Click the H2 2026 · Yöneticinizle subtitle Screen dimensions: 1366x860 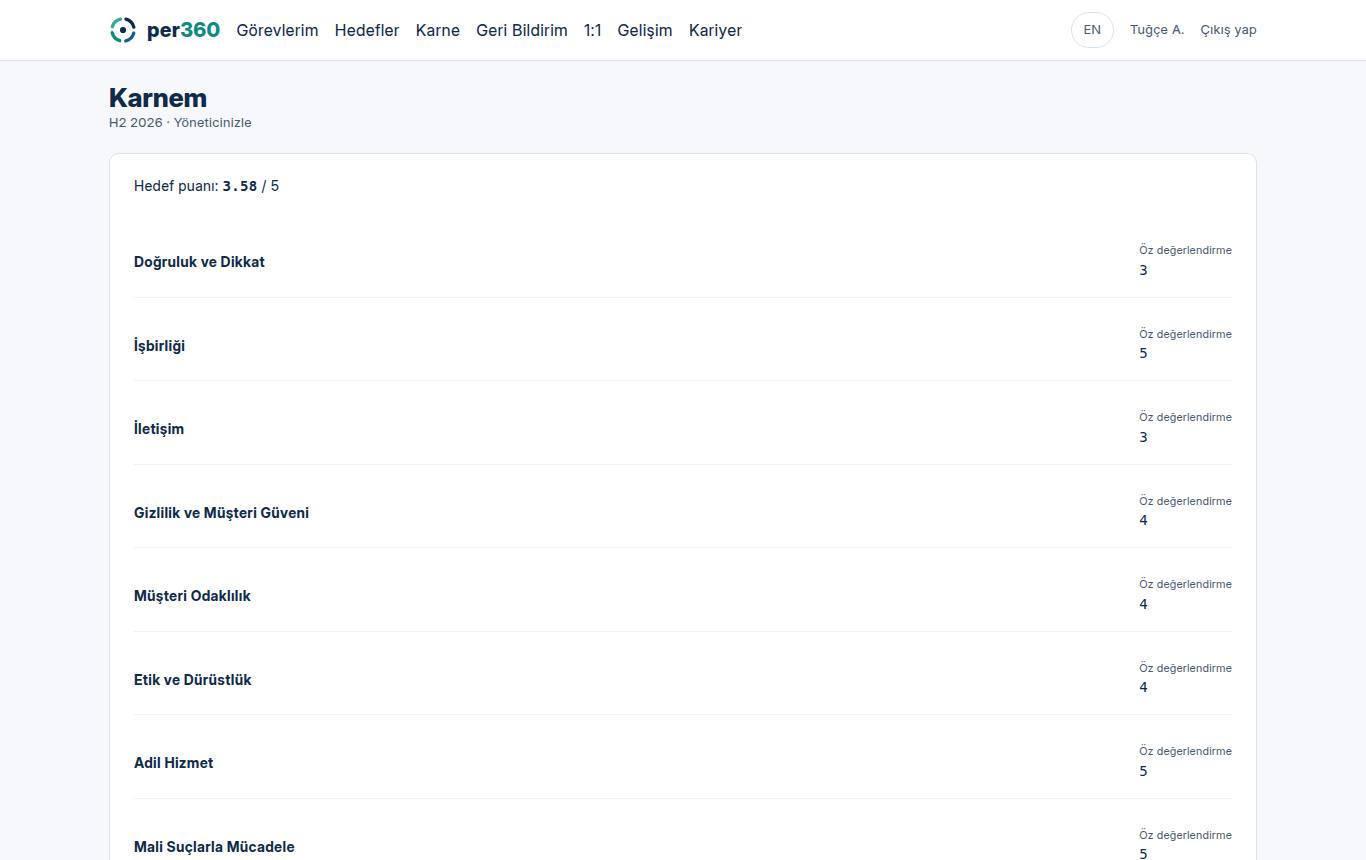pyautogui.click(x=180, y=123)
